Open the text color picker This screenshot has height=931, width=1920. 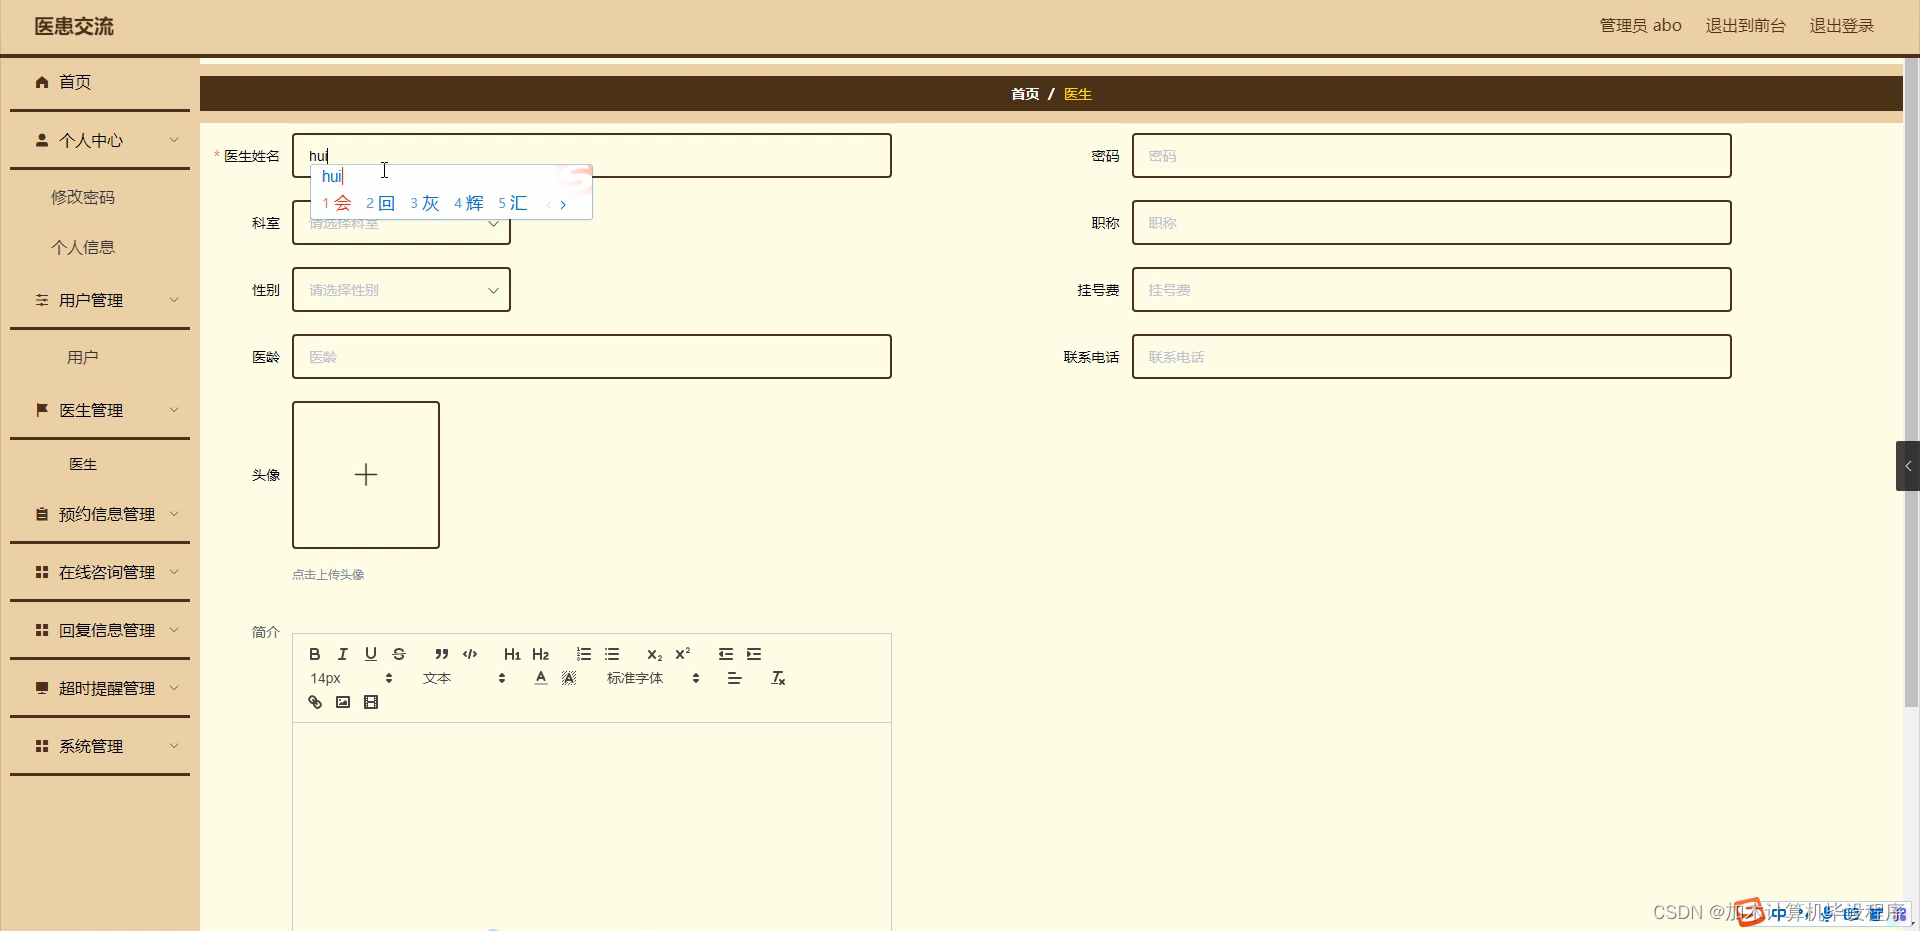pyautogui.click(x=541, y=678)
